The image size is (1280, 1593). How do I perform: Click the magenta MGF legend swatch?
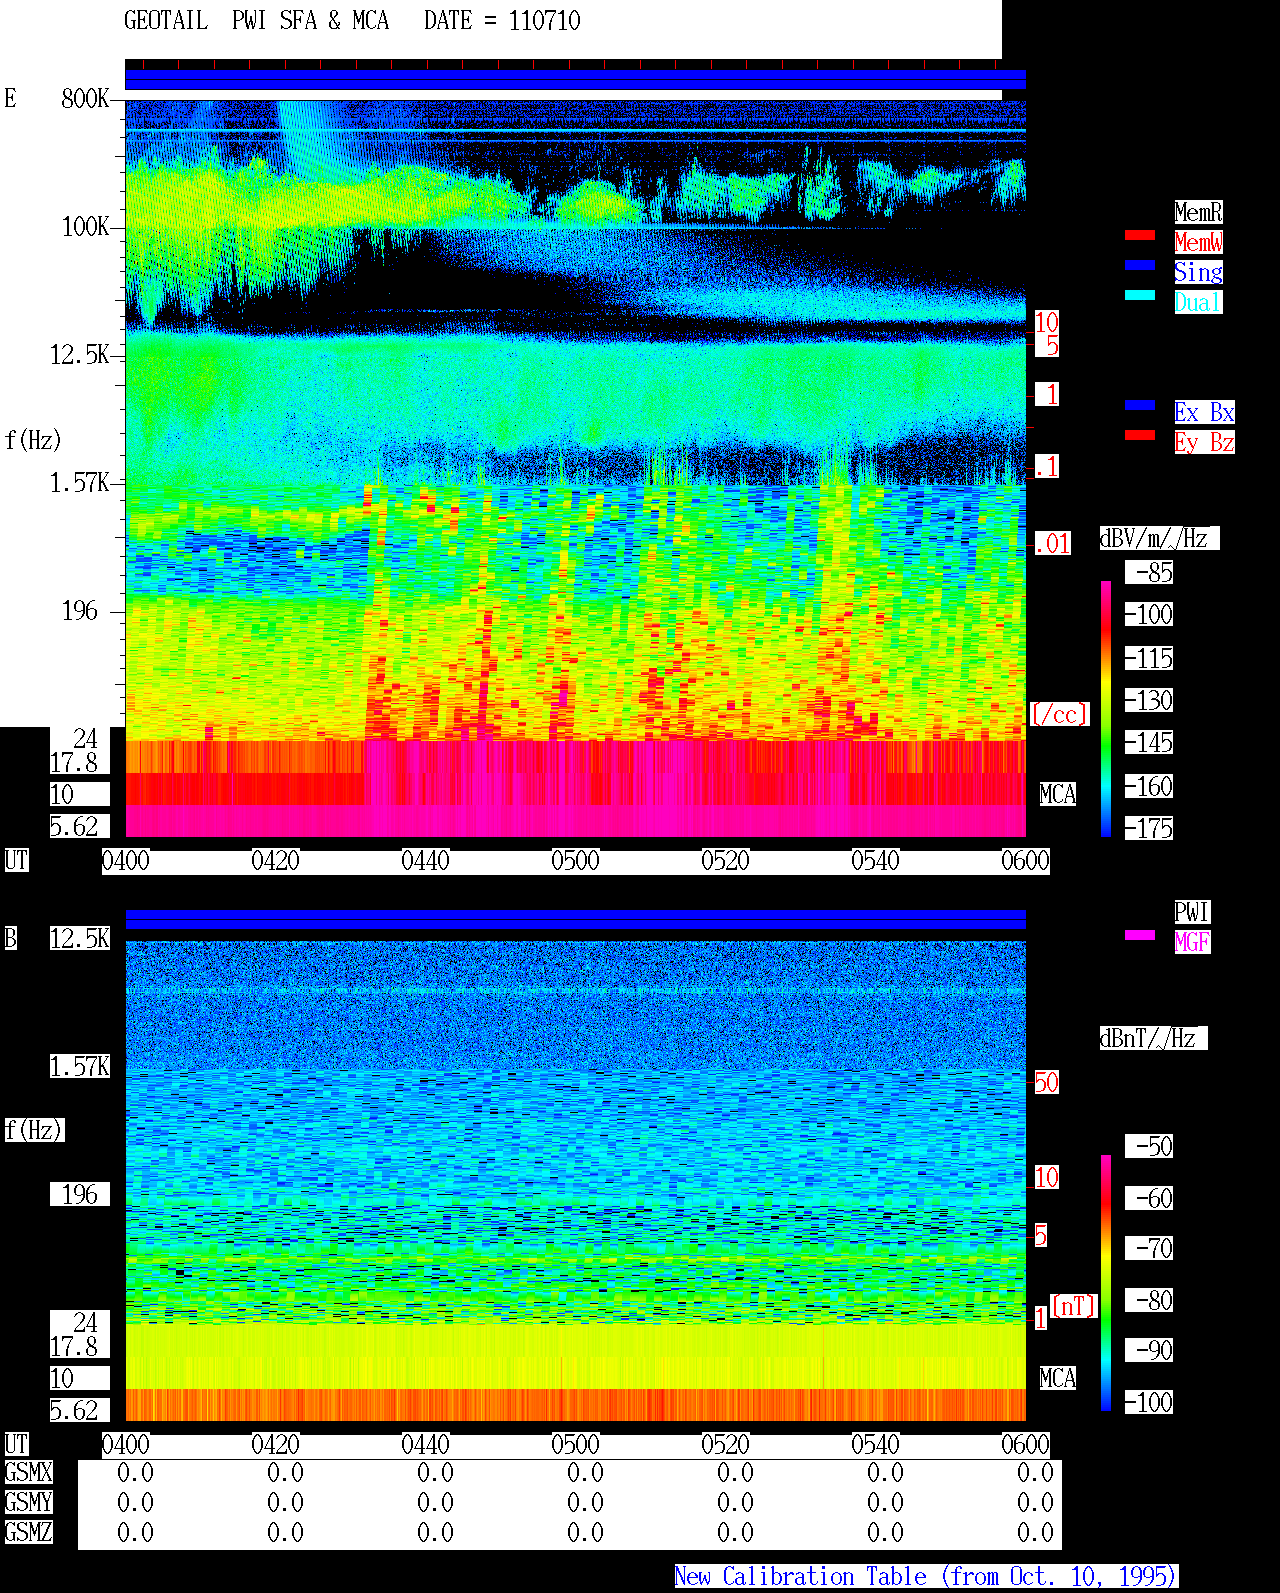coord(1140,935)
